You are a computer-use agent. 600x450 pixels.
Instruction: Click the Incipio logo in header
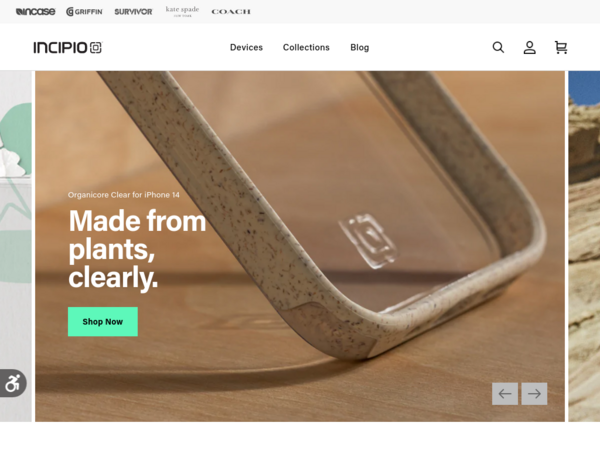(68, 47)
